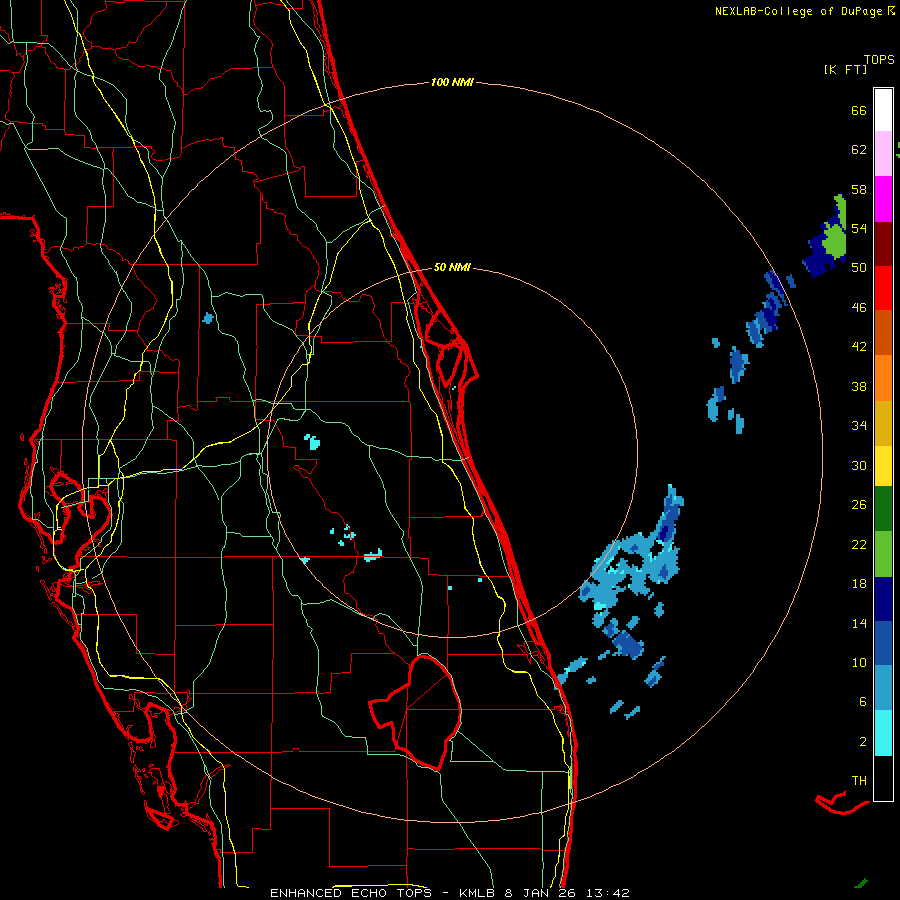900x900 pixels.
Task: Click the 50 NMI range ring label
Action: coord(452,267)
